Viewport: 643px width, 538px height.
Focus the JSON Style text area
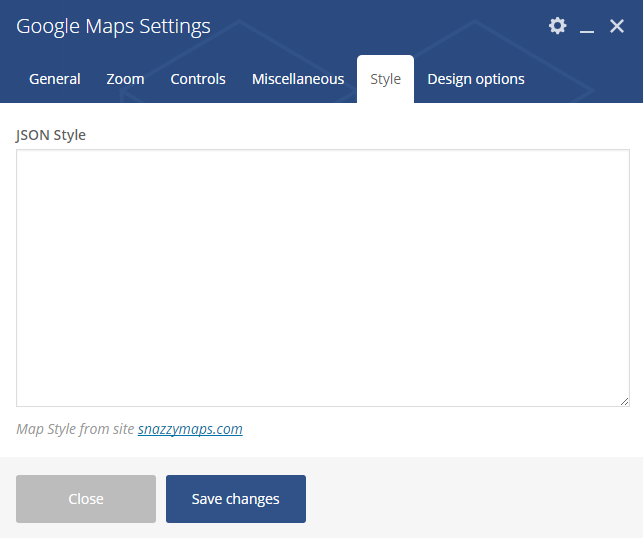(323, 278)
